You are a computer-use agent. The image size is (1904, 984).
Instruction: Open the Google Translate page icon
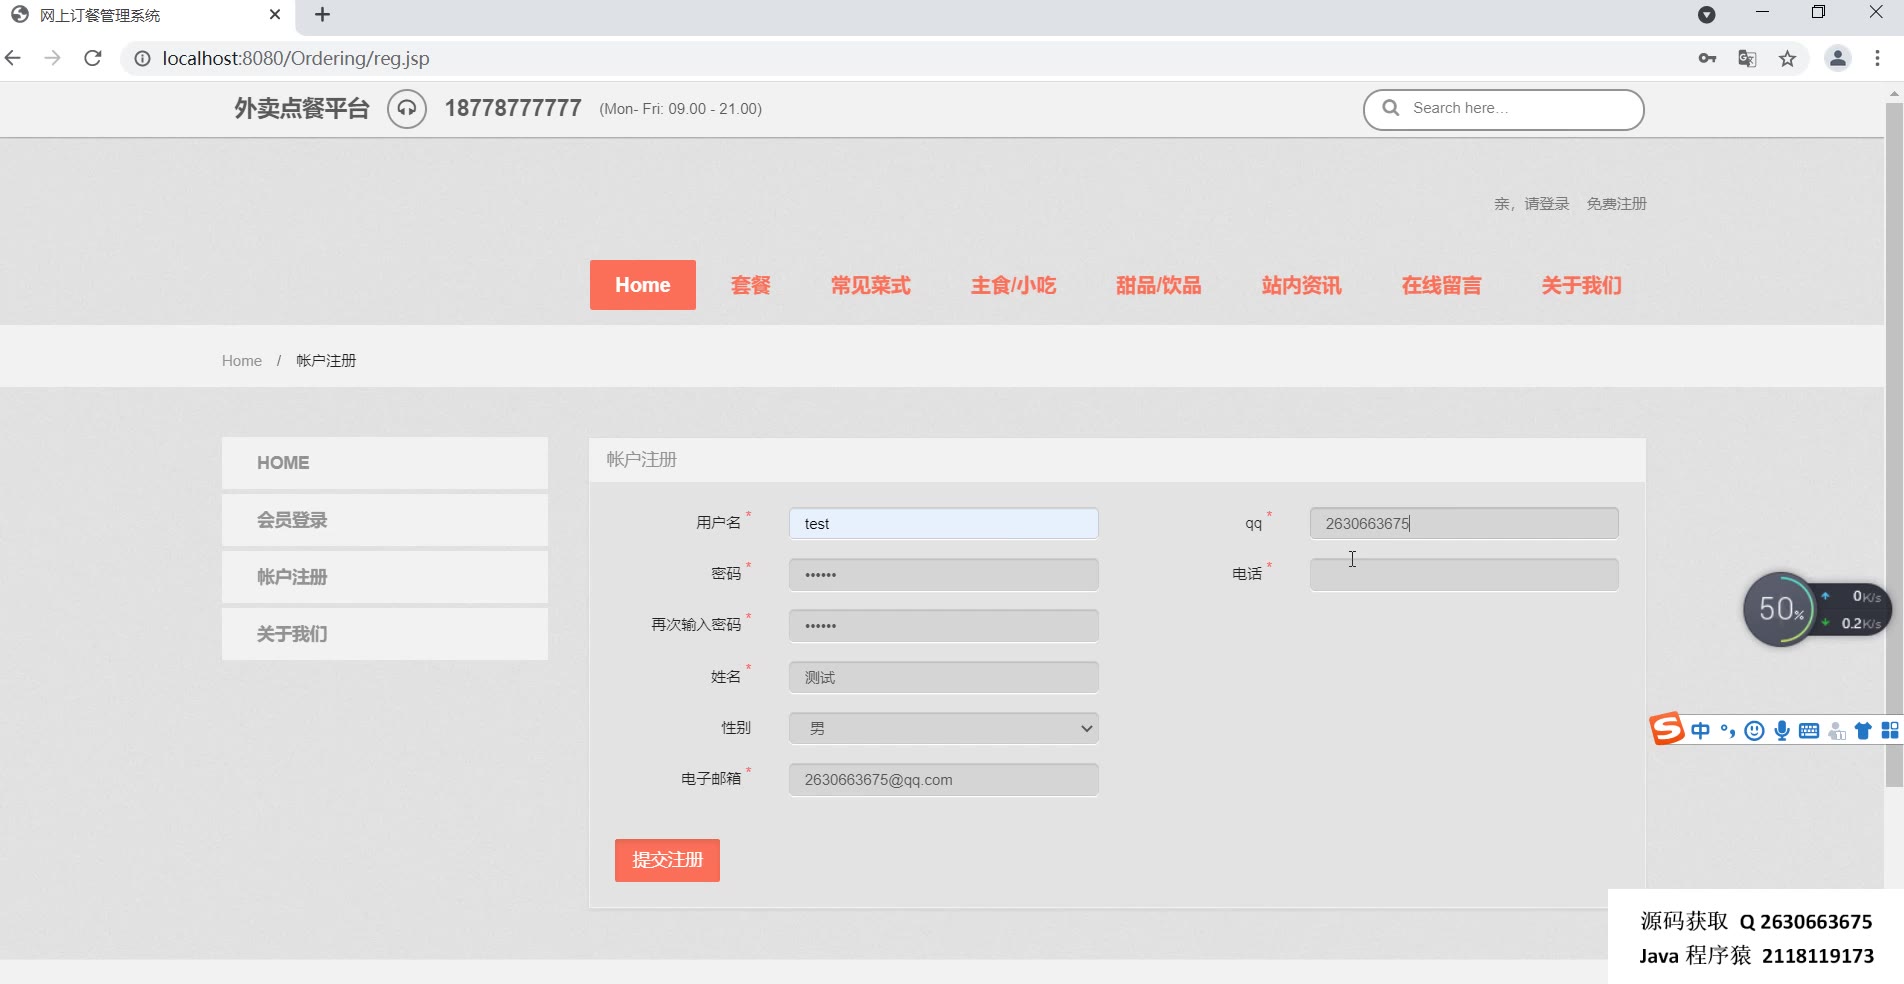coord(1747,58)
